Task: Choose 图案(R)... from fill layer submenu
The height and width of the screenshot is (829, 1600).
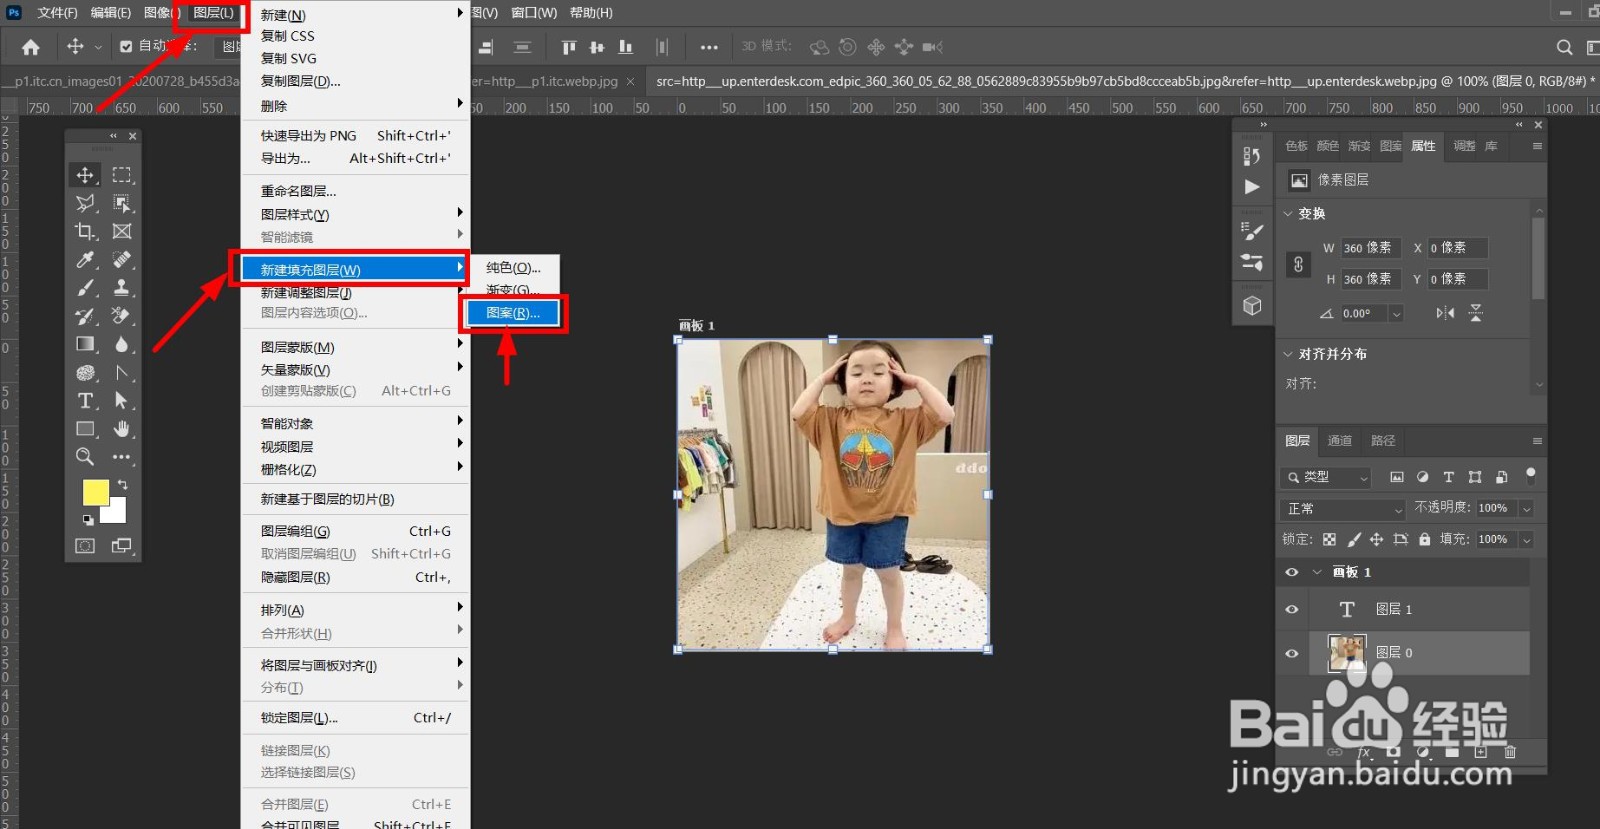Action: coord(513,313)
